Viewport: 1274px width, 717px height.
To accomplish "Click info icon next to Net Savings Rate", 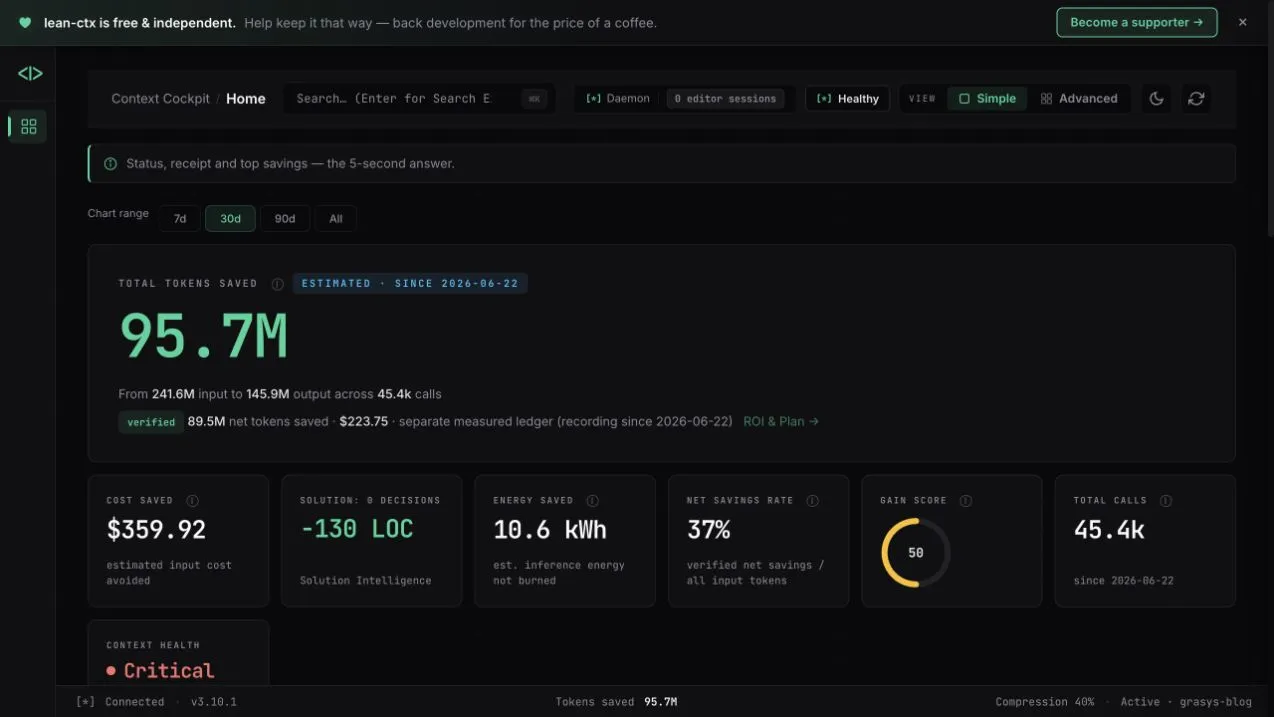I will coord(812,500).
